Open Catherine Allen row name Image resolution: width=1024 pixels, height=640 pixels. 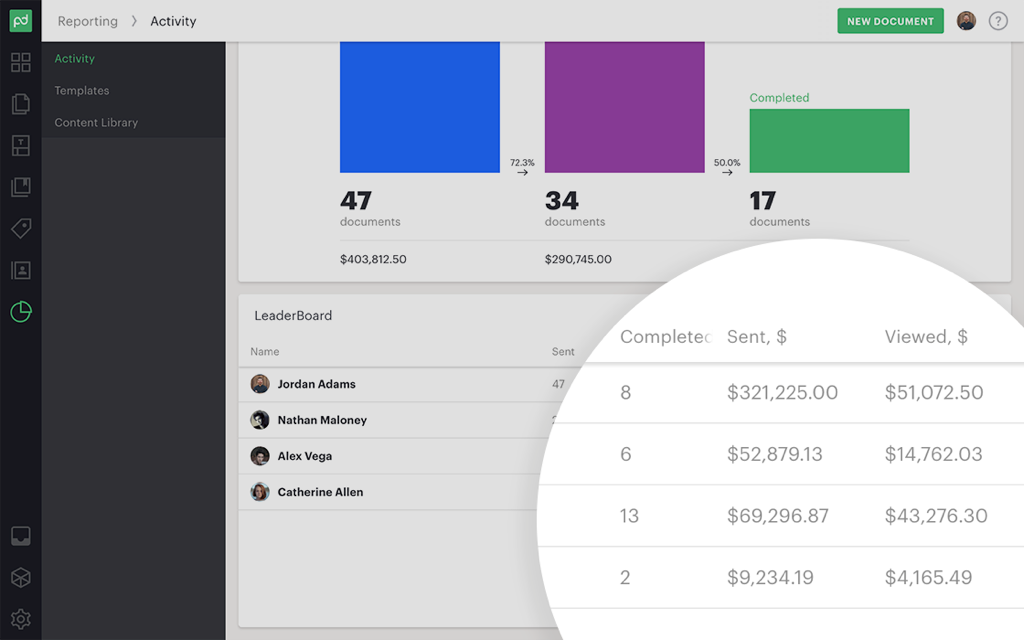click(x=320, y=492)
